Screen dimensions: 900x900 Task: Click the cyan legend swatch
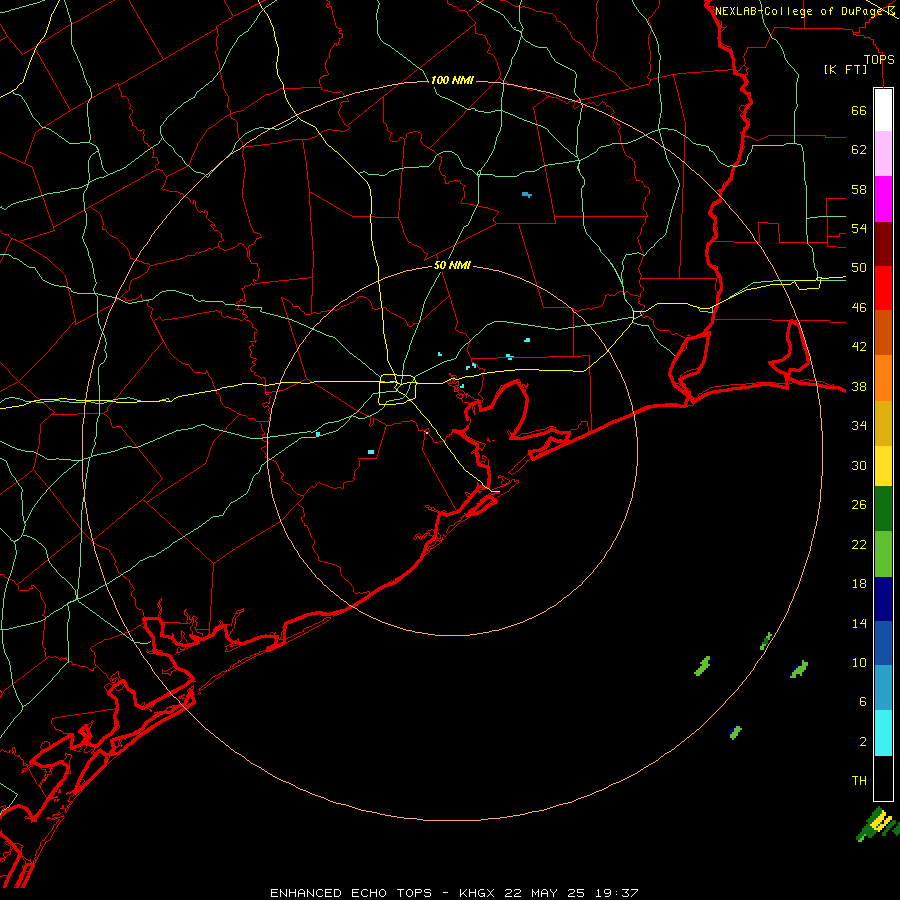pyautogui.click(x=883, y=733)
